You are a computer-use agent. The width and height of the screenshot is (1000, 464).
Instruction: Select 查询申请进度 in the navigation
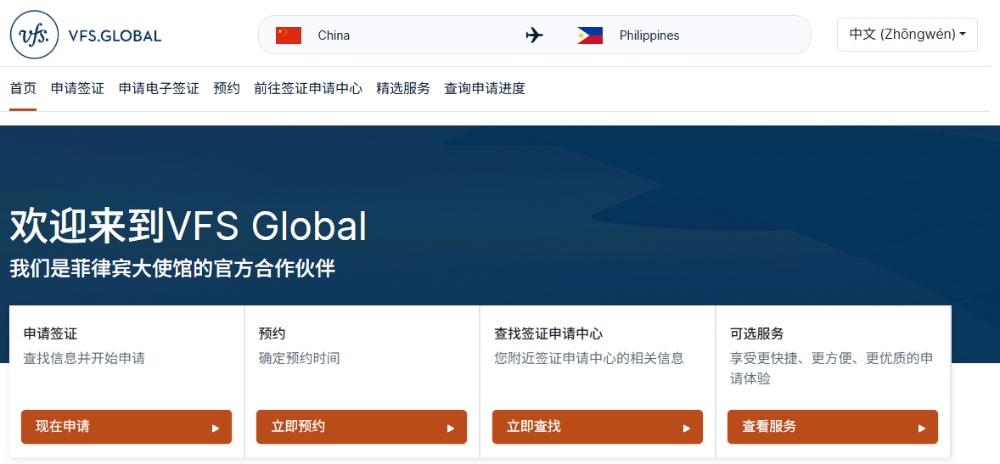485,88
